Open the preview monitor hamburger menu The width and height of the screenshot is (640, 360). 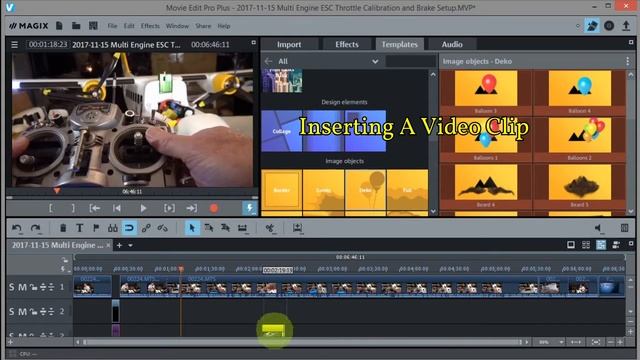pos(15,44)
